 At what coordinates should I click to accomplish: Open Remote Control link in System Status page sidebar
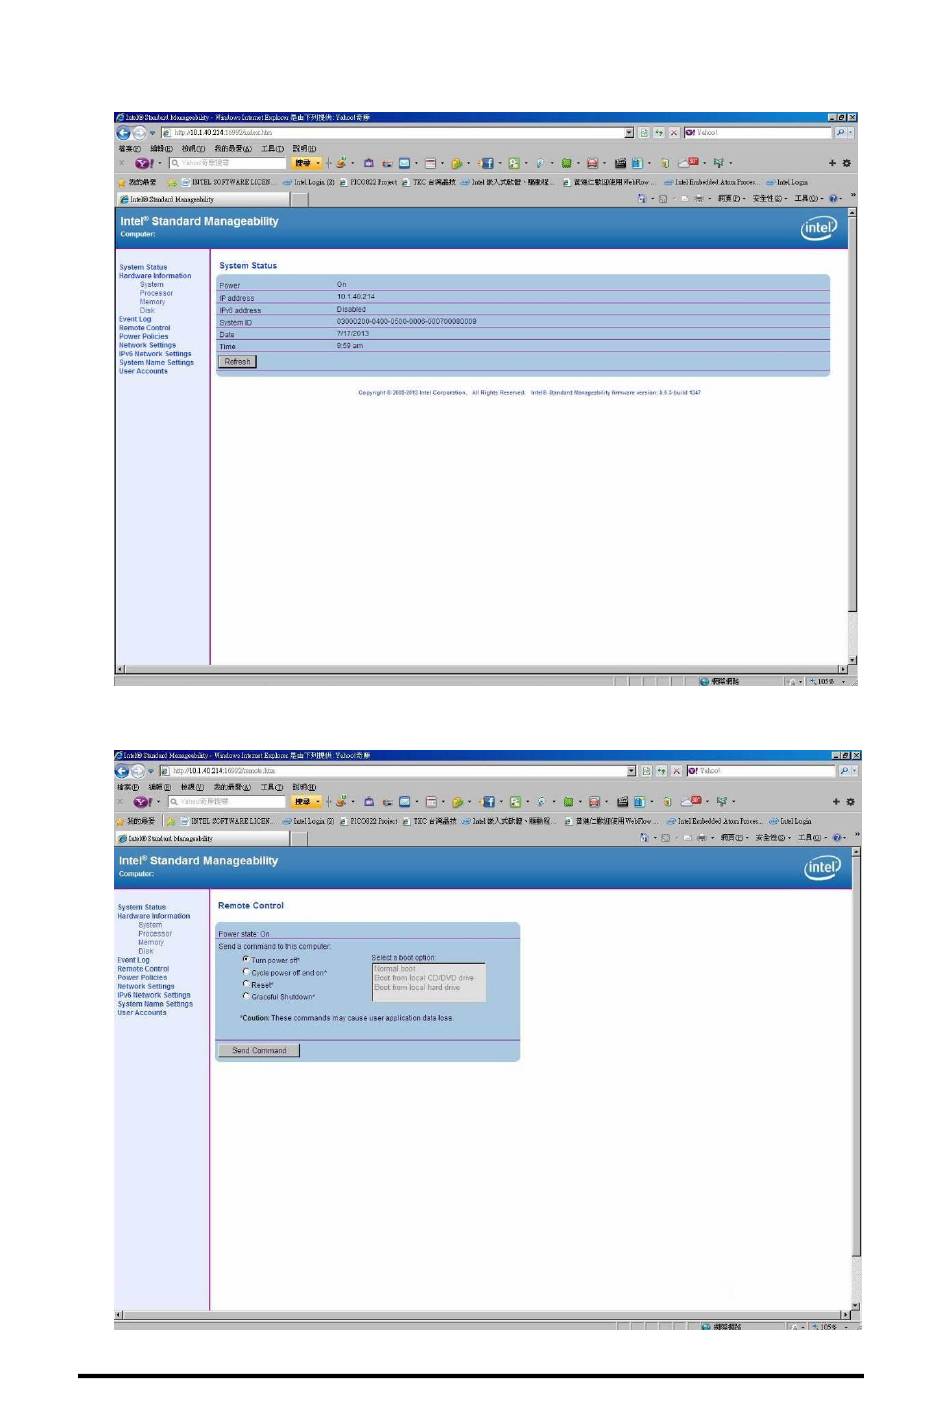144,328
